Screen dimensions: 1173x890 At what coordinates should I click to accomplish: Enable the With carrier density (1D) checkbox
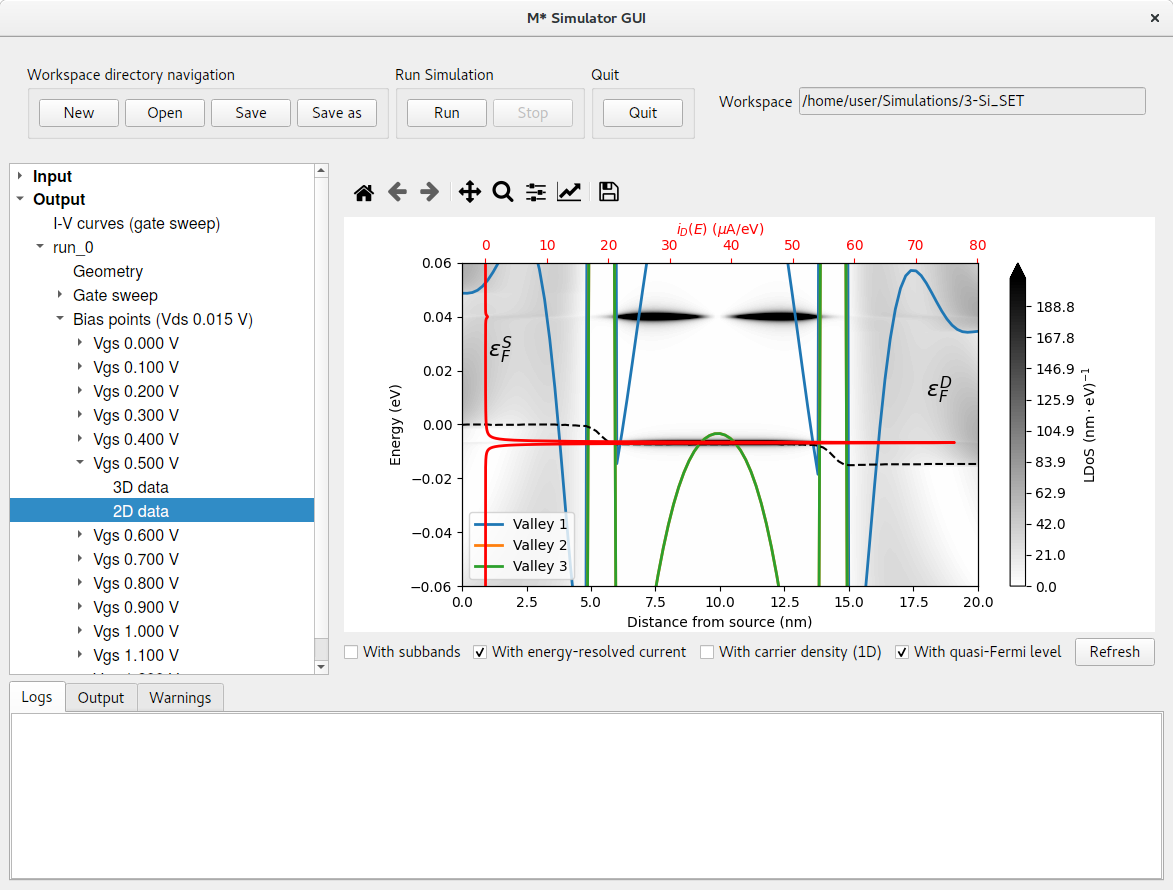pos(708,651)
